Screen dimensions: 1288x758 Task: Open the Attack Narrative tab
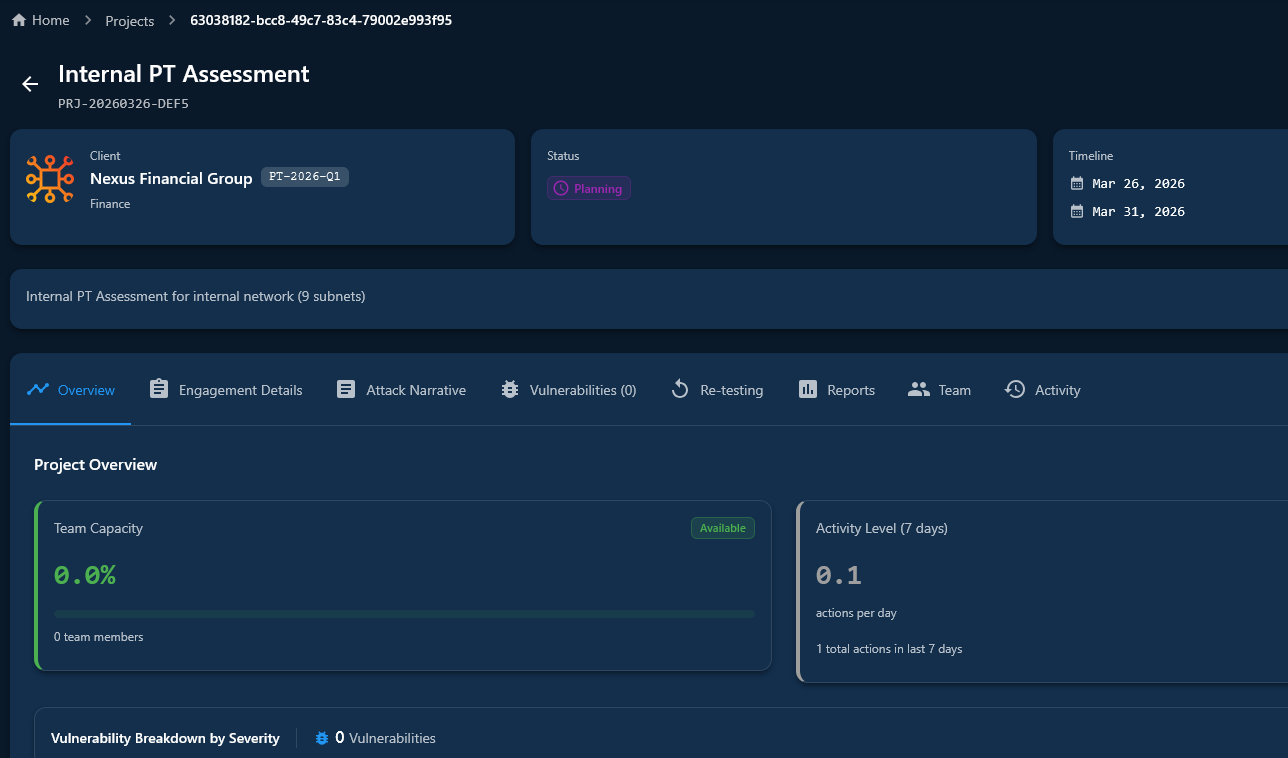point(401,390)
